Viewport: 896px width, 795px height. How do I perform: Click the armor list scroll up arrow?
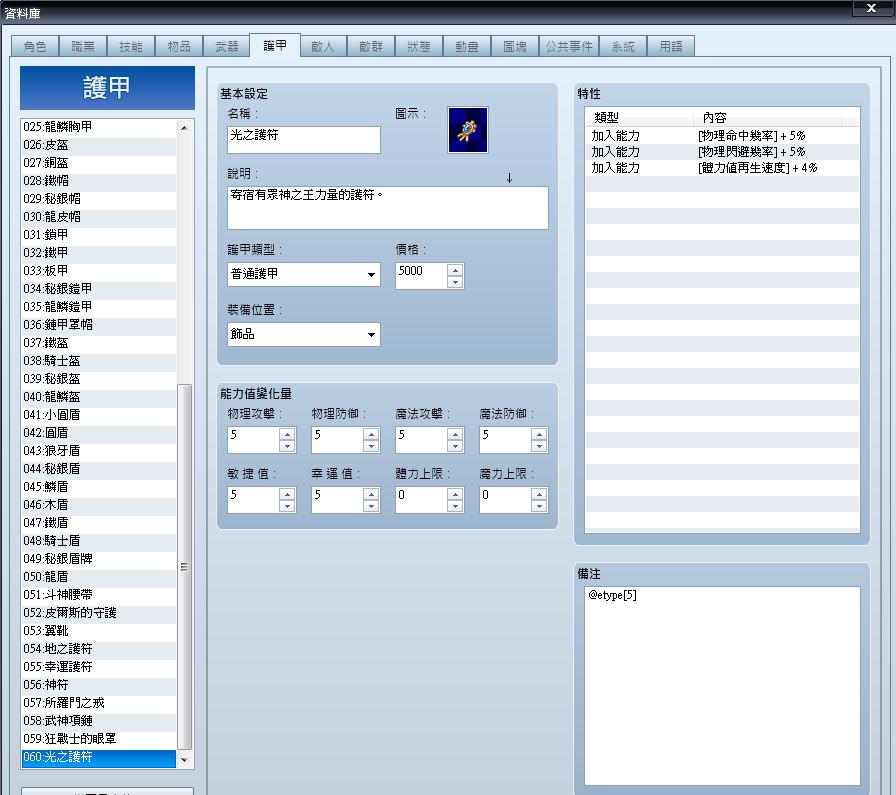tap(185, 127)
